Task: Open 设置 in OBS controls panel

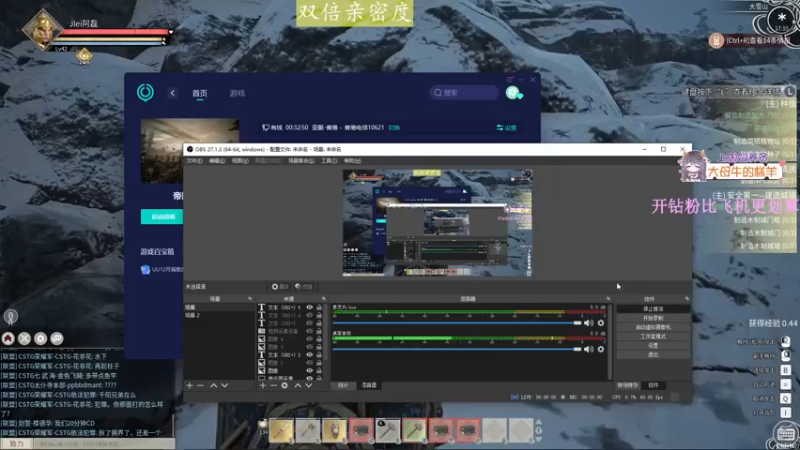Action: (x=653, y=345)
